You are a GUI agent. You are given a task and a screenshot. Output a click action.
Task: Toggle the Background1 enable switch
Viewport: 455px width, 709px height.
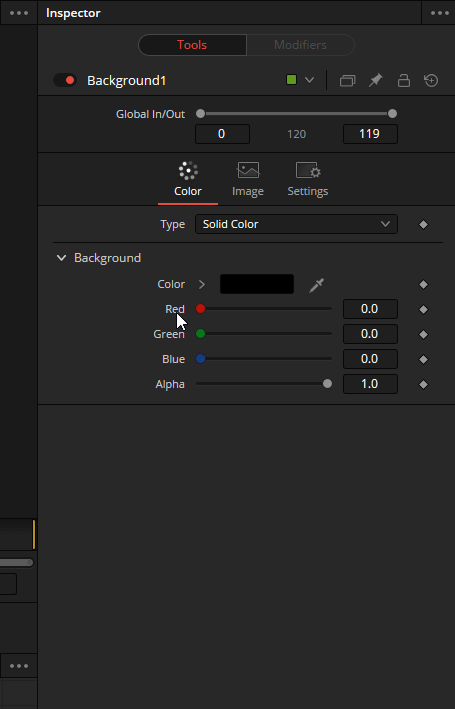click(65, 80)
